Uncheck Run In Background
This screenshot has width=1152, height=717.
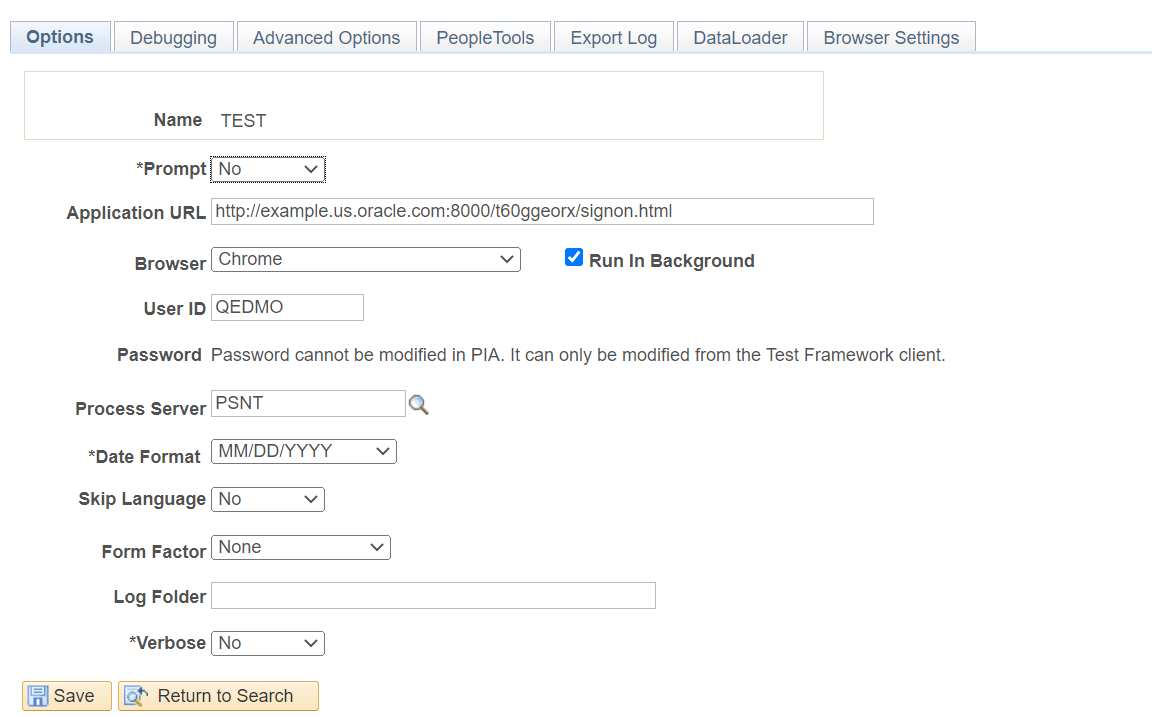point(573,257)
